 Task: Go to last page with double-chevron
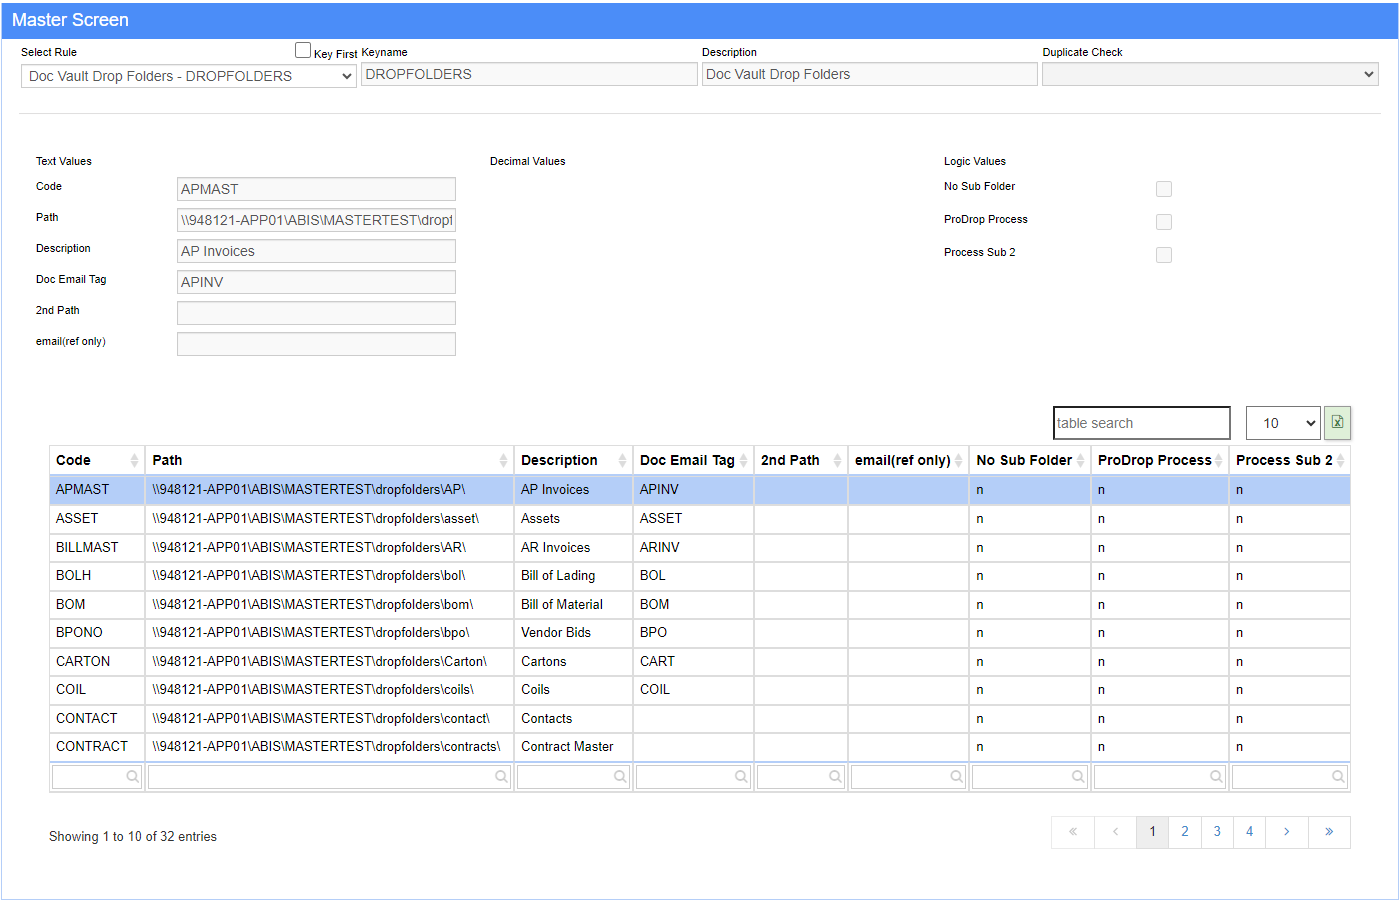pos(1329,832)
